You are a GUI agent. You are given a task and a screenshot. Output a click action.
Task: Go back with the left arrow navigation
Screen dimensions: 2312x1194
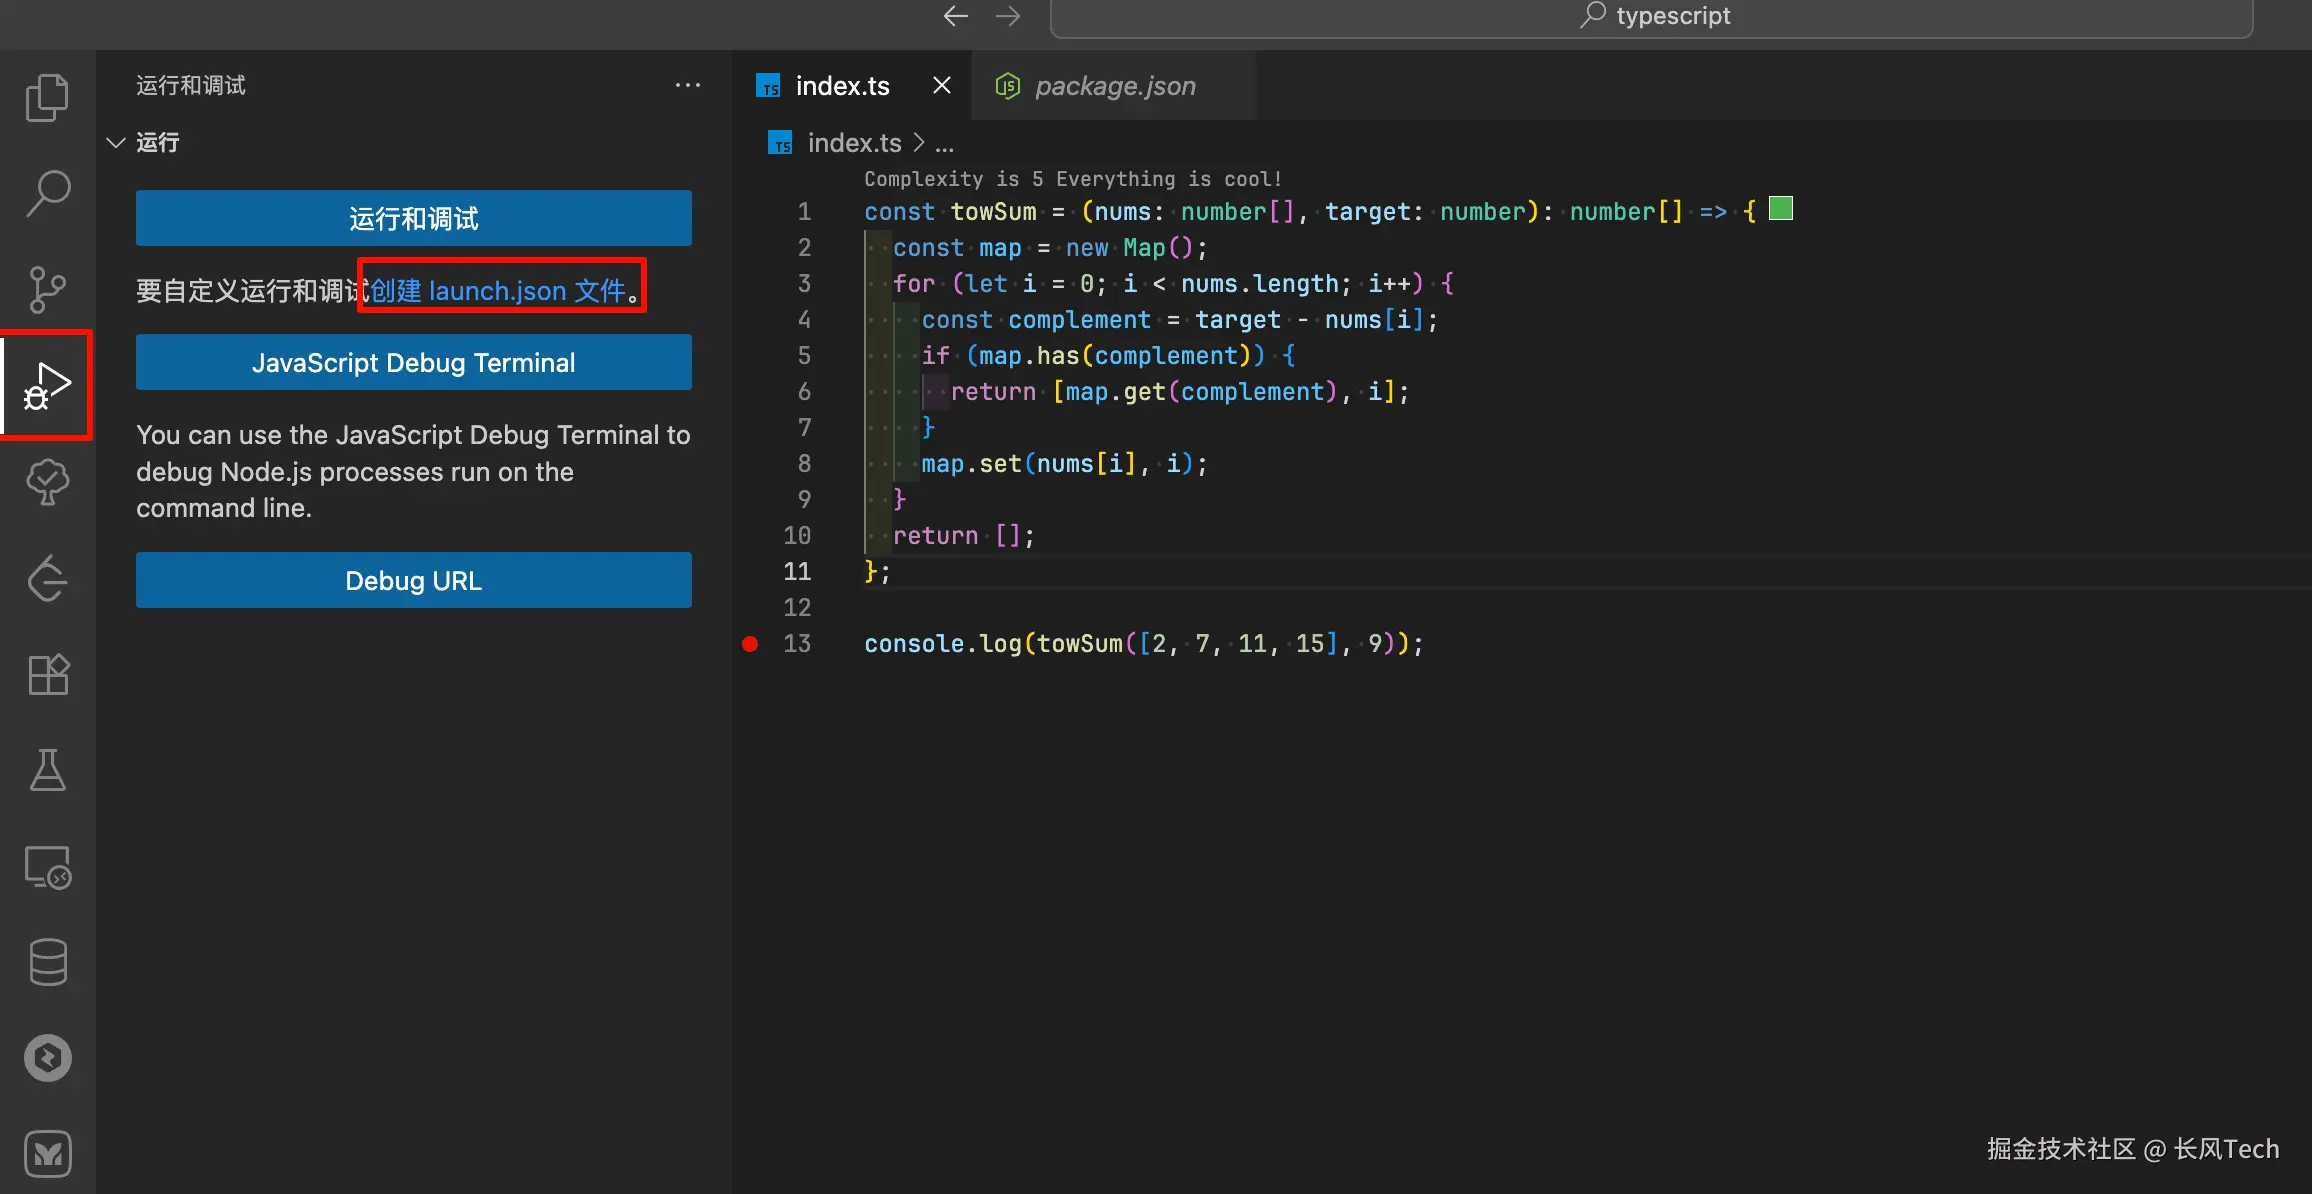(955, 16)
